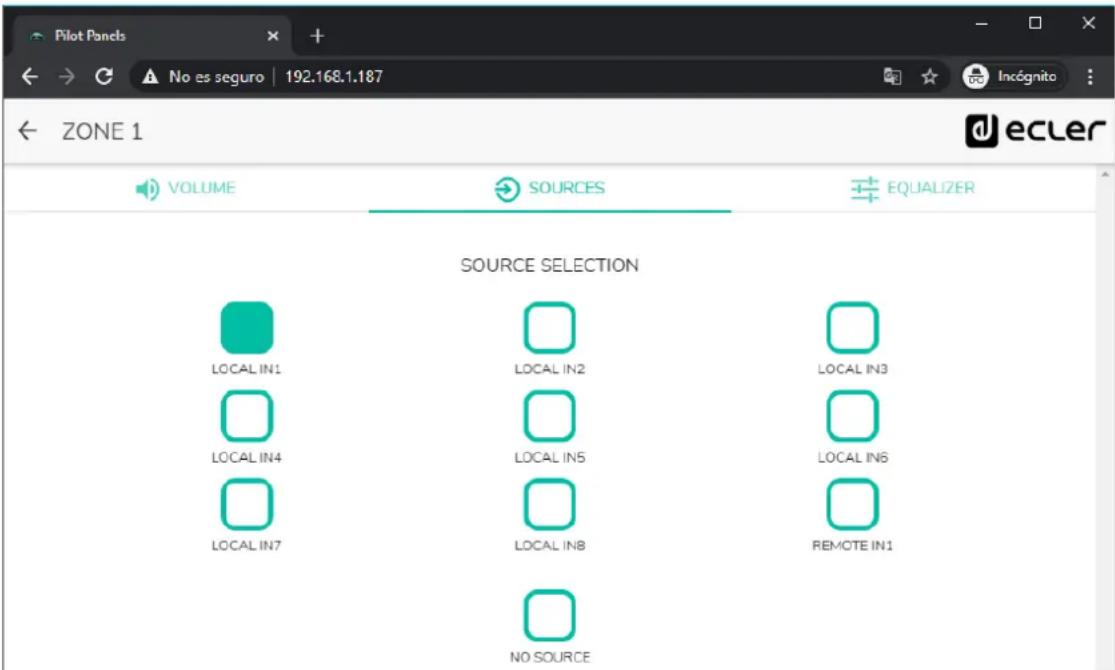Go back from ZONE 1 page
This screenshot has width=1115, height=670.
(27, 131)
